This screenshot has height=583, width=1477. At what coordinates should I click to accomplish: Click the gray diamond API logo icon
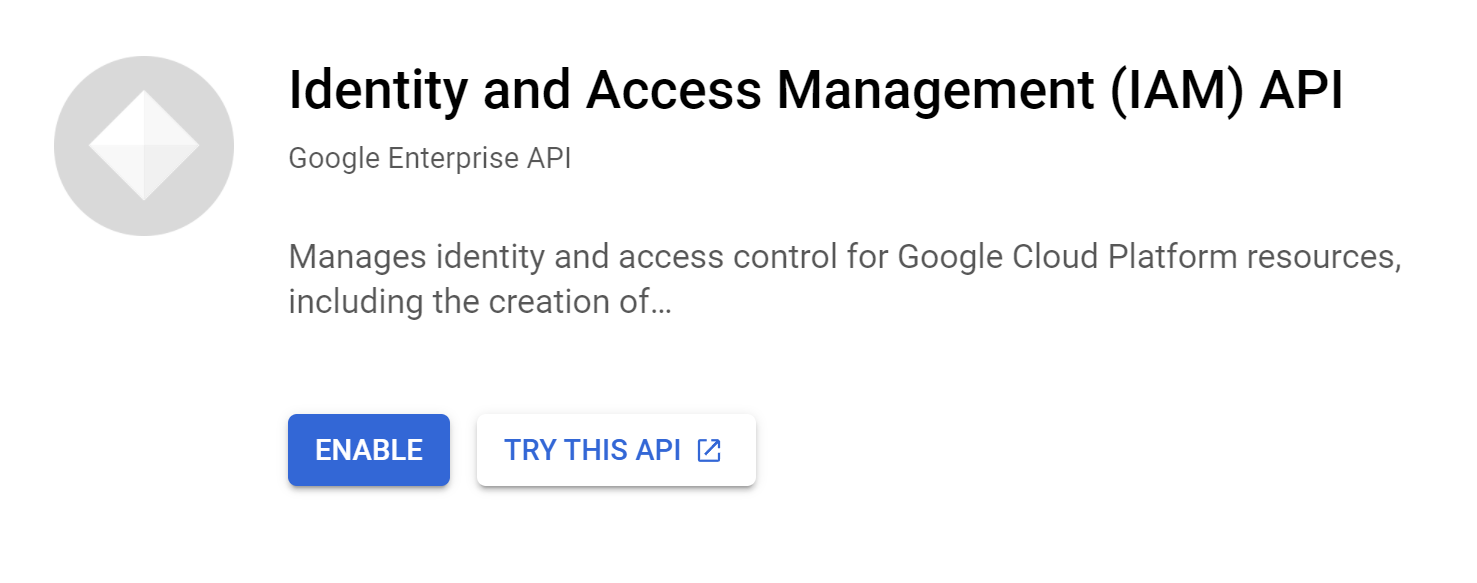tap(144, 146)
